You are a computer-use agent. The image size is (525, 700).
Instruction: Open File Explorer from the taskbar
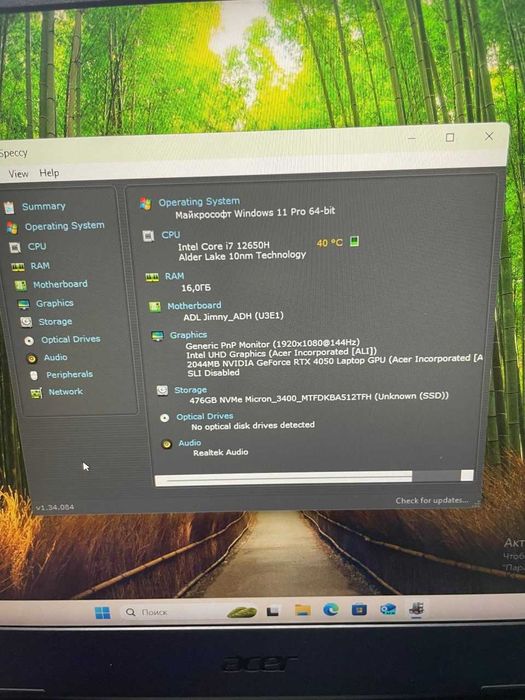click(303, 610)
